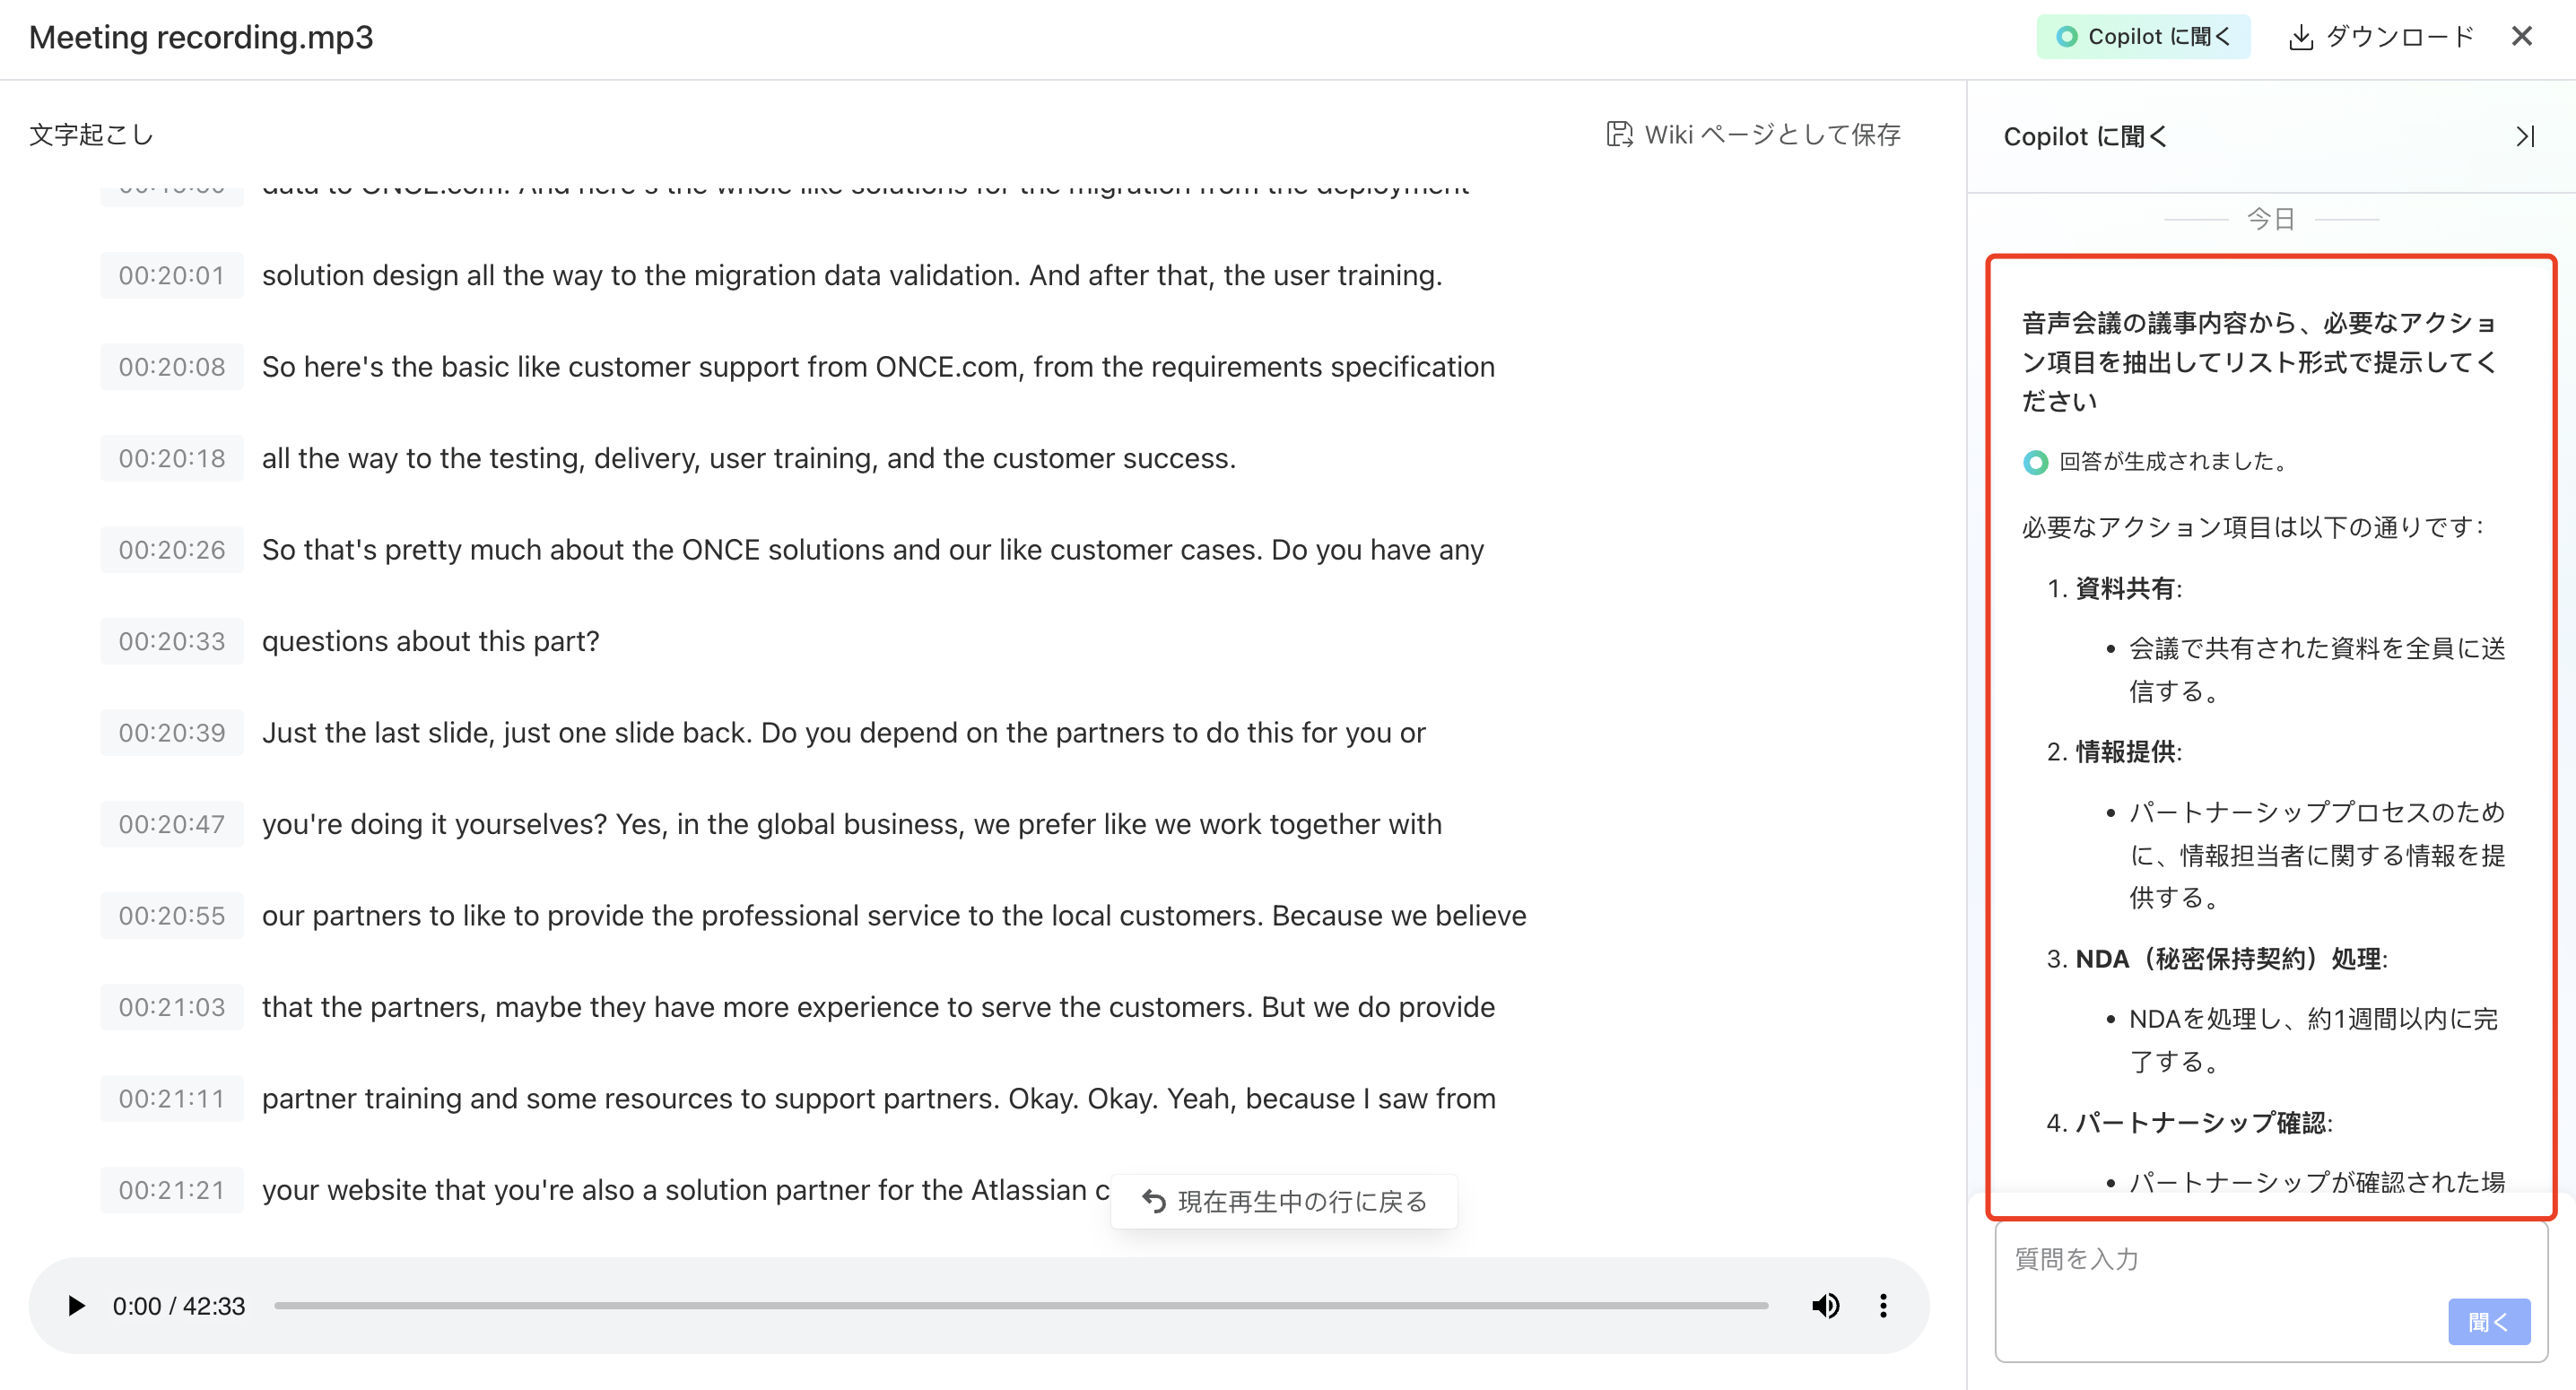
Task: Select transcript line 'questions about this part?'
Action: 430,641
